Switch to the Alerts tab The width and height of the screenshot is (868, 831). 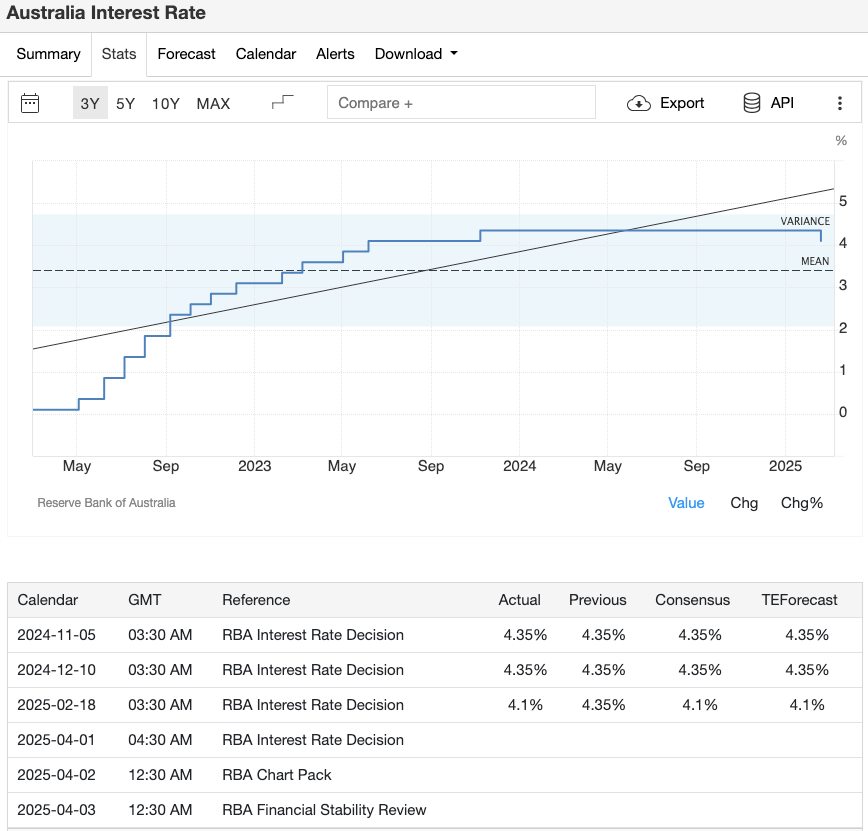point(335,54)
